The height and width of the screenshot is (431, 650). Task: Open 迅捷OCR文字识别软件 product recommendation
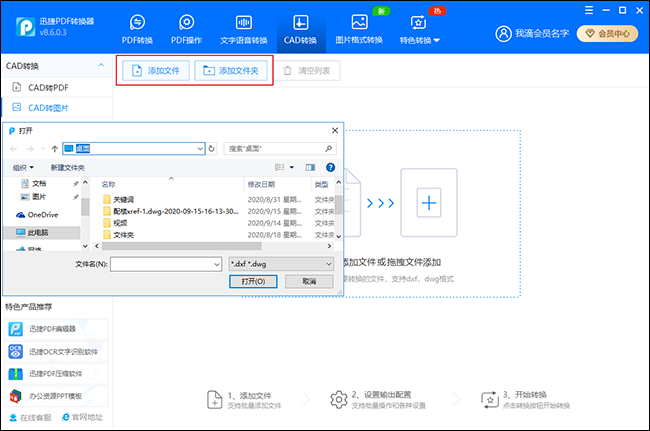(57, 351)
